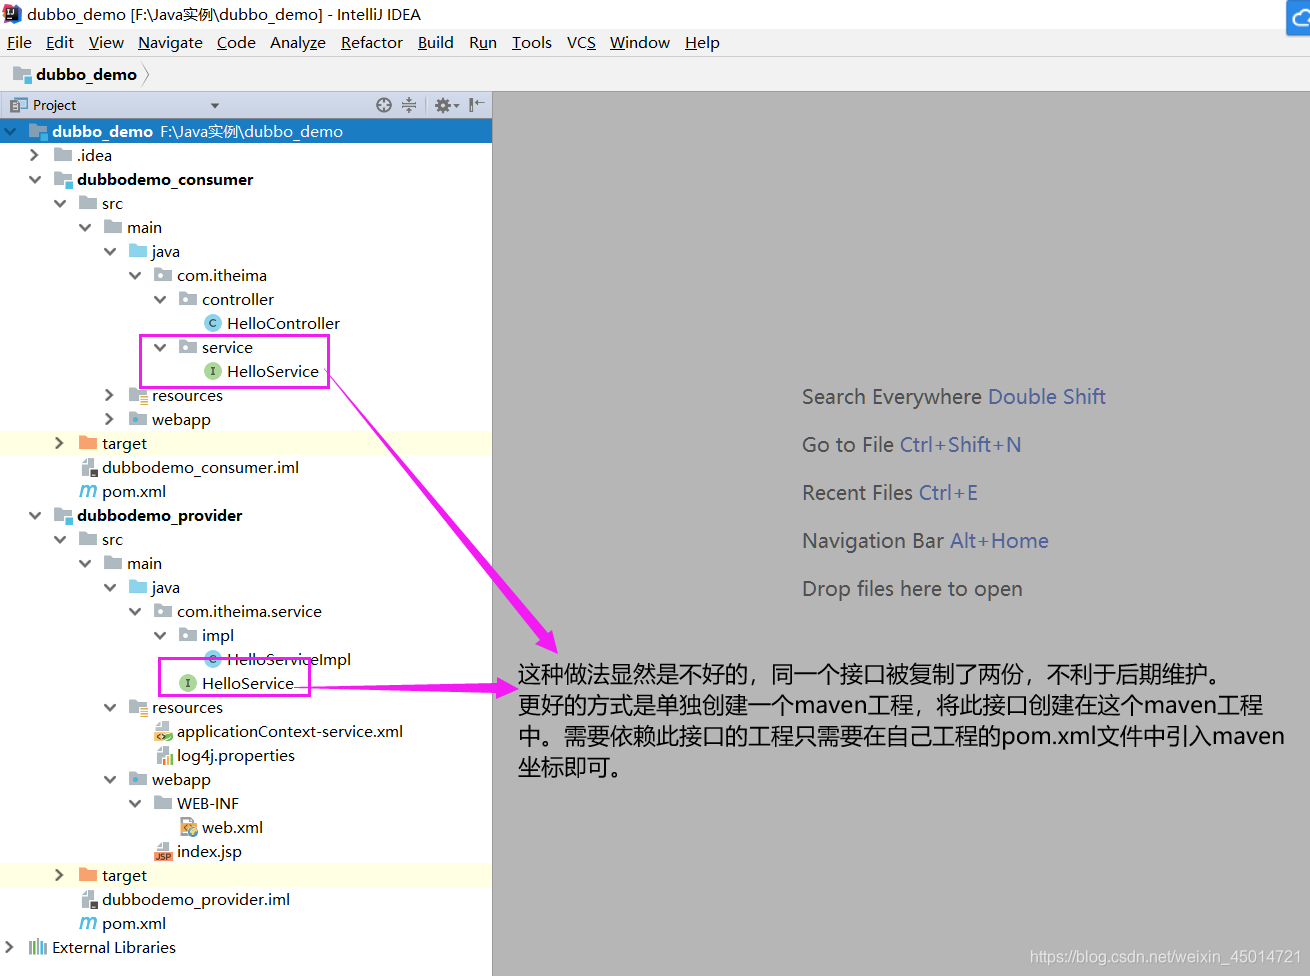This screenshot has width=1310, height=976.
Task: Click the consumer target folder icon
Action: pos(88,443)
